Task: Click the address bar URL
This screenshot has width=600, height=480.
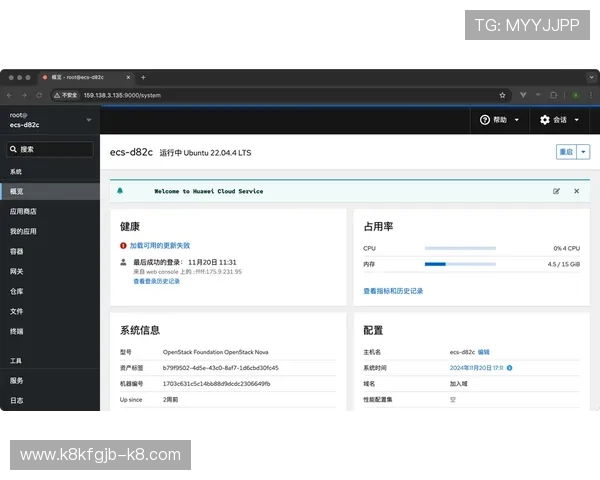Action: [x=122, y=95]
